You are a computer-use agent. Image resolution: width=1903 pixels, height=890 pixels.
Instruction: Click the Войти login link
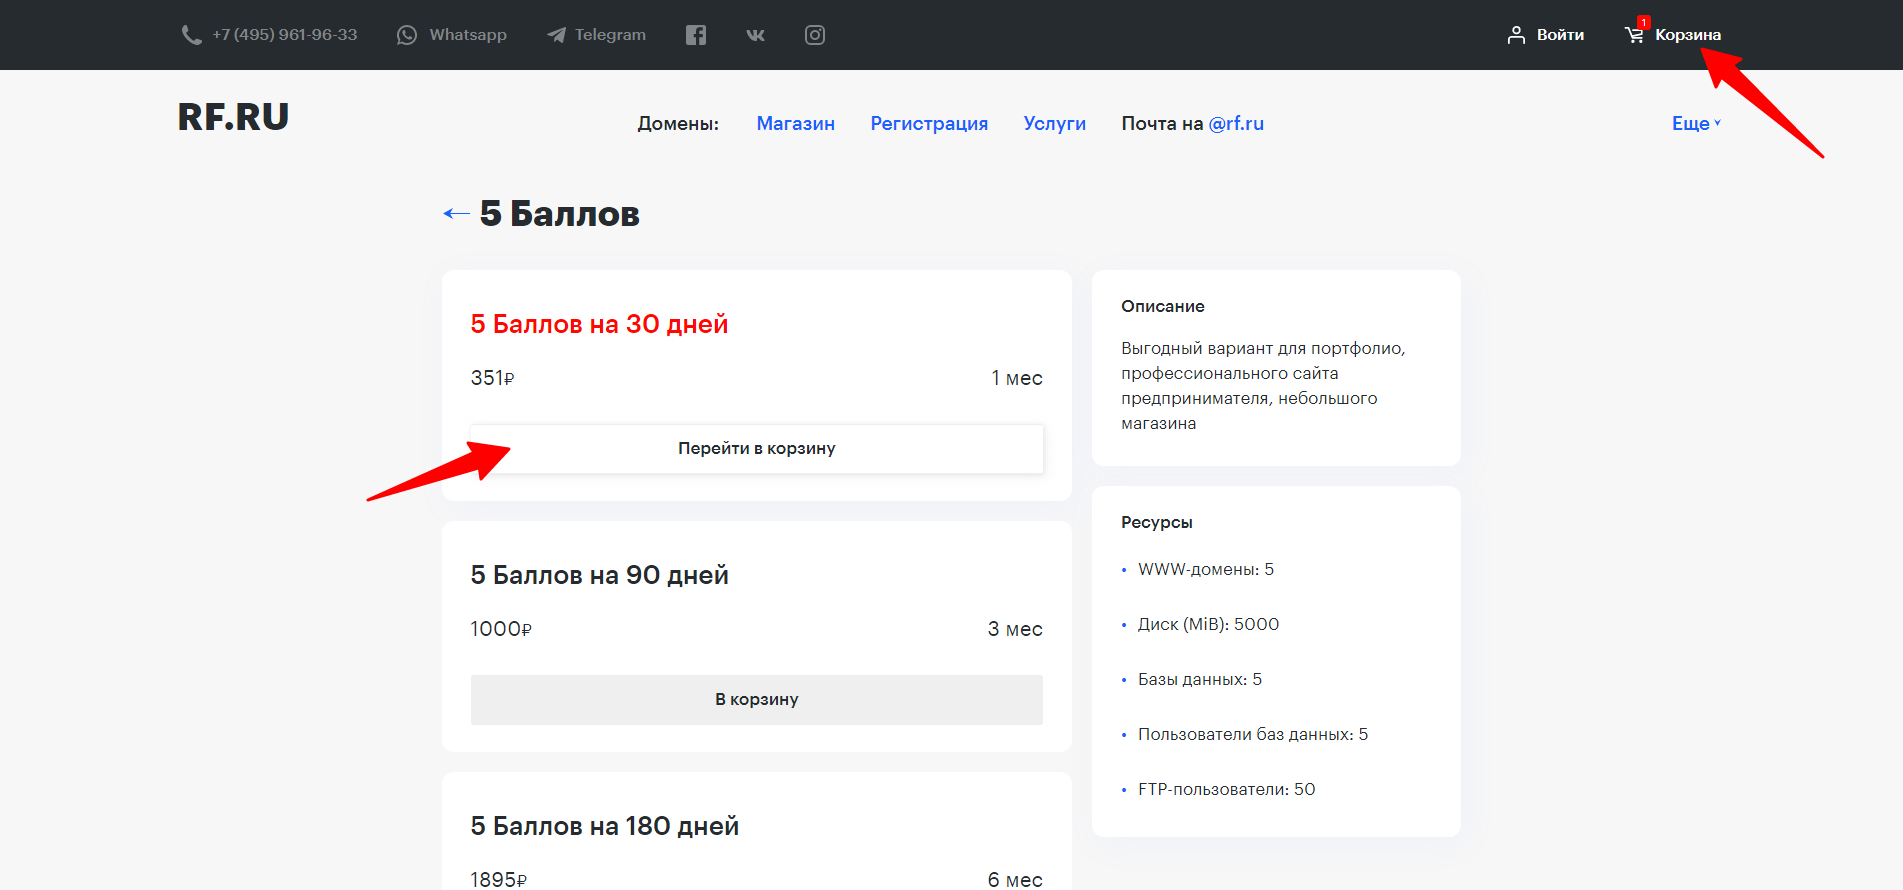[1560, 35]
